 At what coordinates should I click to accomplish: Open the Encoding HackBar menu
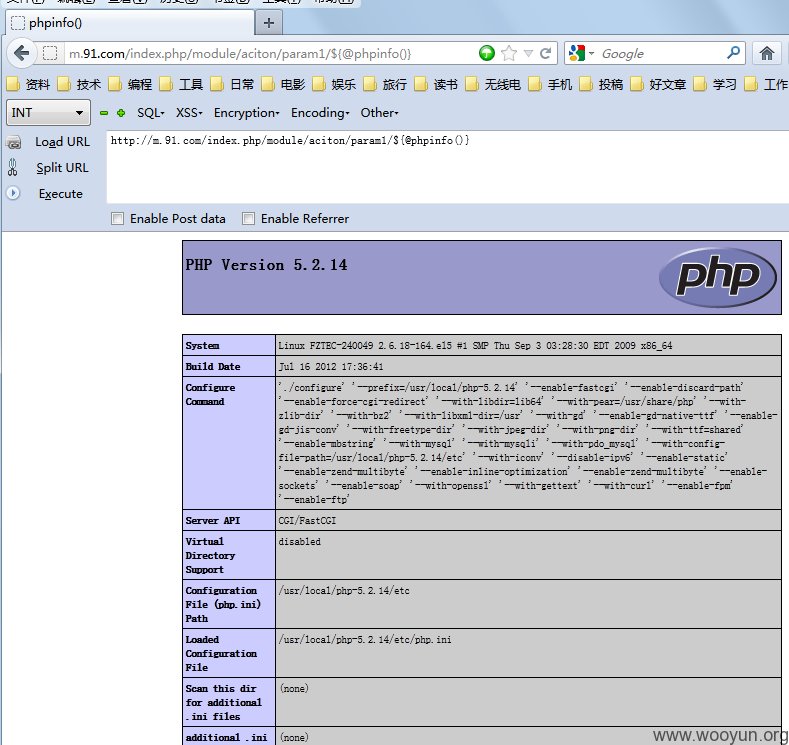point(320,113)
